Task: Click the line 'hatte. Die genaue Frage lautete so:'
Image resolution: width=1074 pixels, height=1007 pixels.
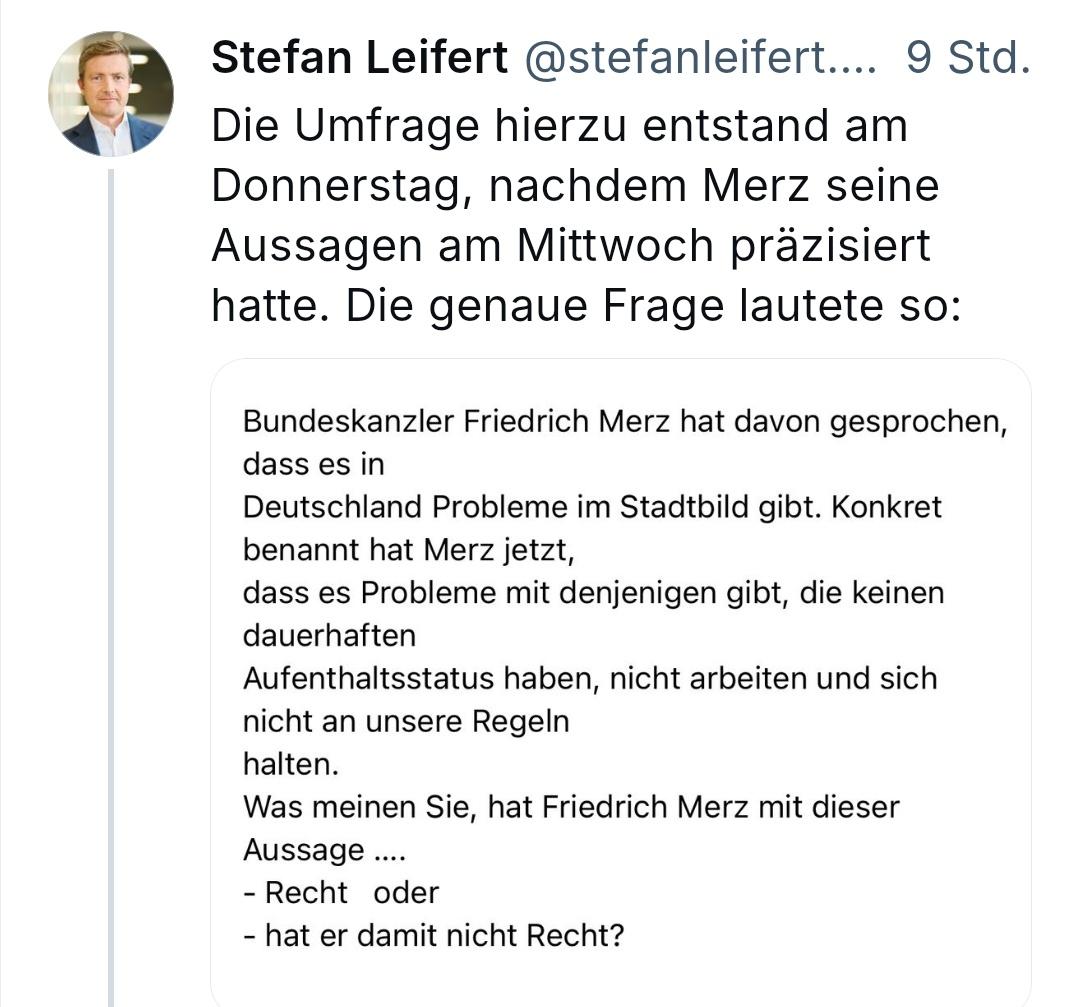Action: coord(586,306)
